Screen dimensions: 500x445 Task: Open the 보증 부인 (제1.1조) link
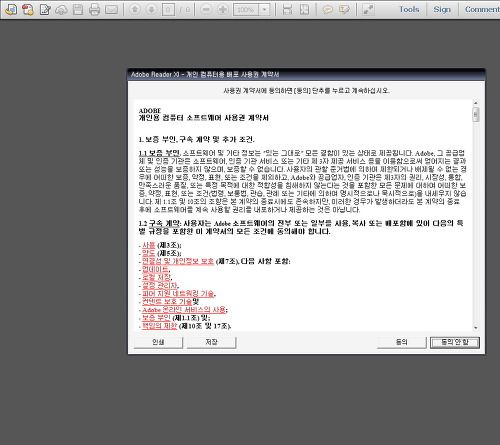click(156, 318)
